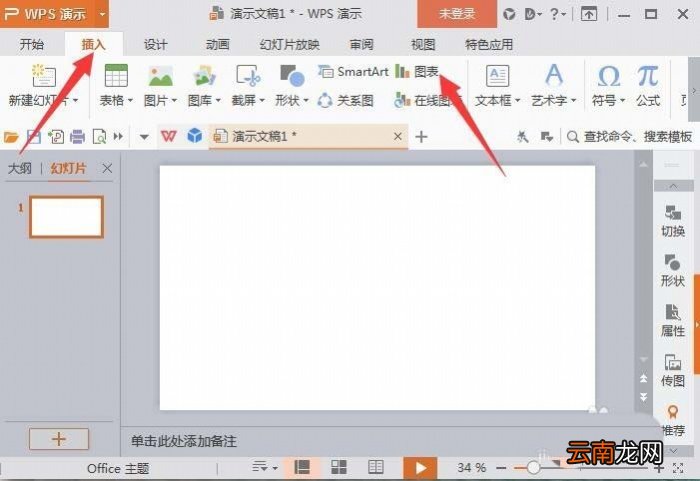Switch to normal view in status bar
This screenshot has height=481, width=700.
click(303, 468)
